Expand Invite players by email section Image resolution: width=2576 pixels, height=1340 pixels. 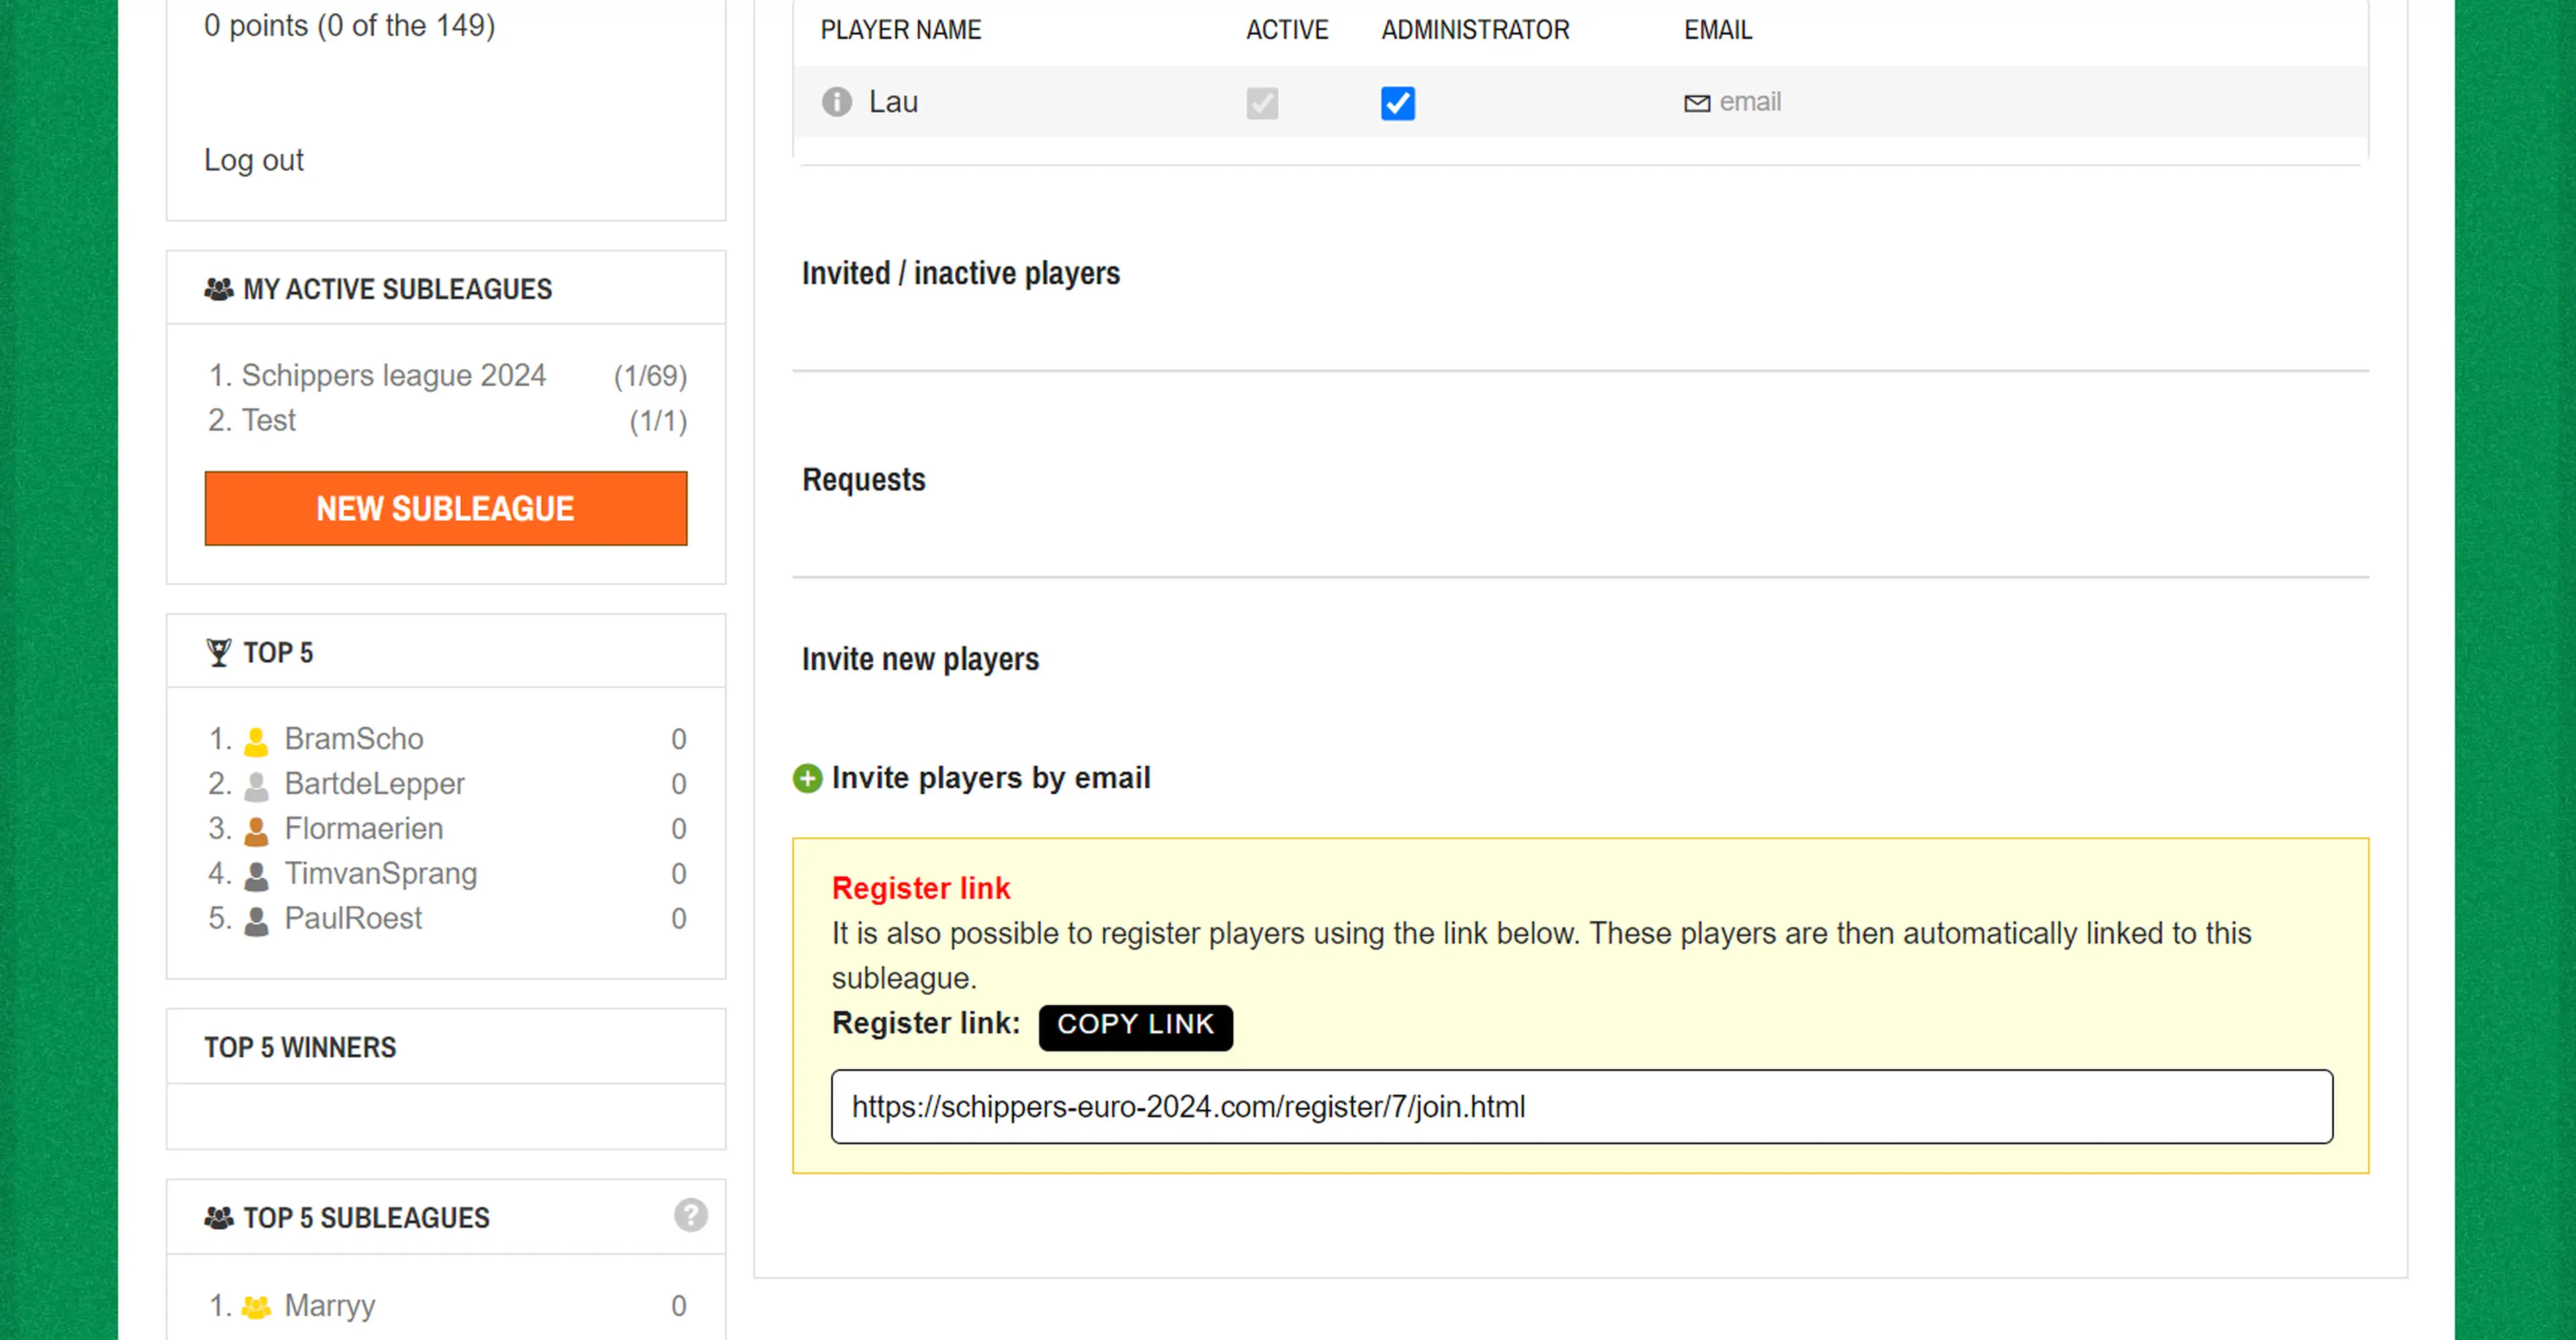click(x=990, y=778)
